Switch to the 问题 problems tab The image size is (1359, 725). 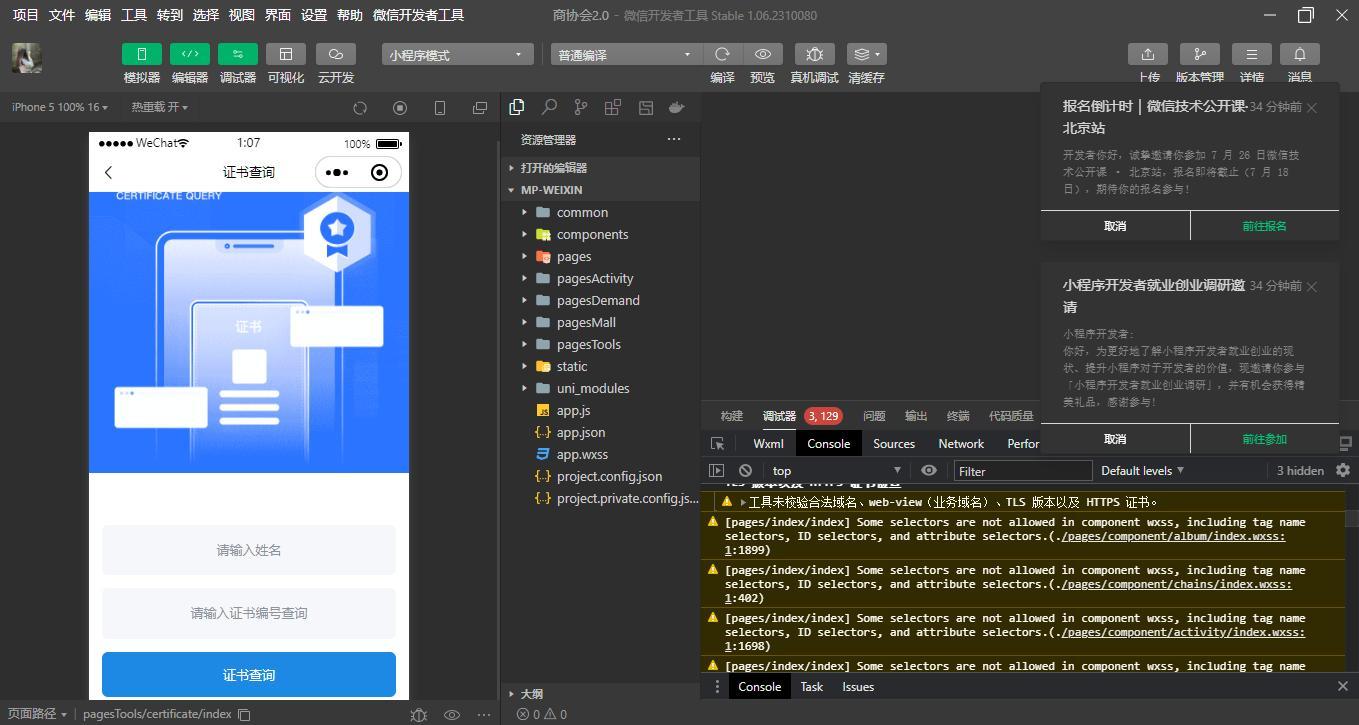874,416
